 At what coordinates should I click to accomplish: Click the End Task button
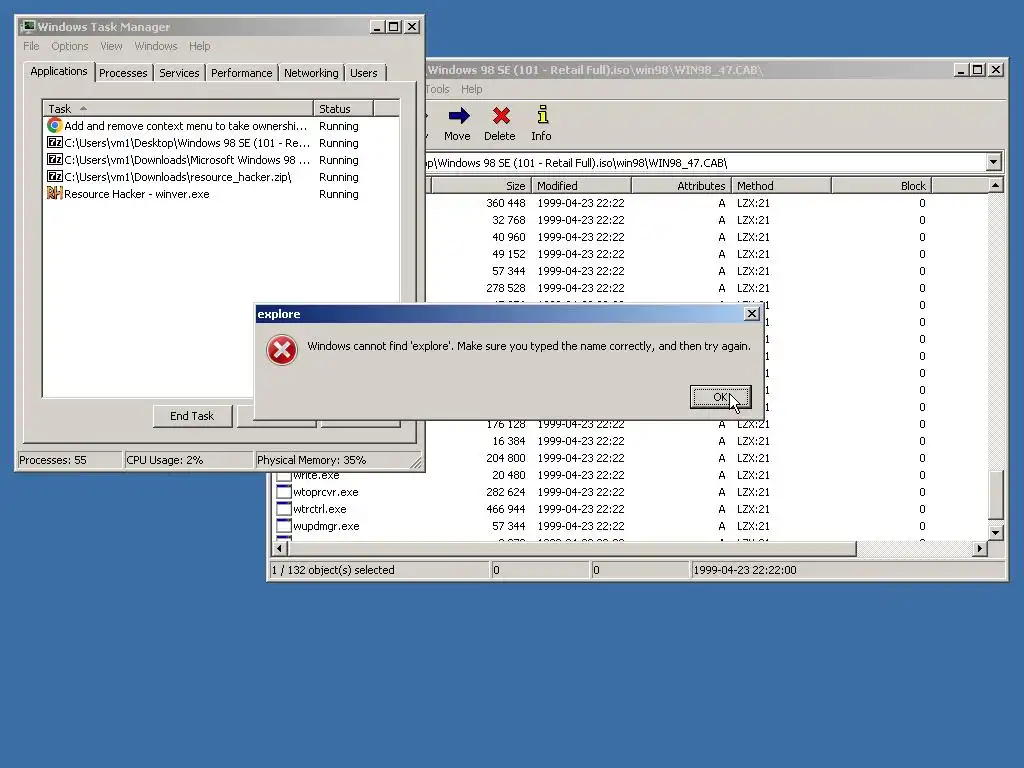(x=192, y=416)
